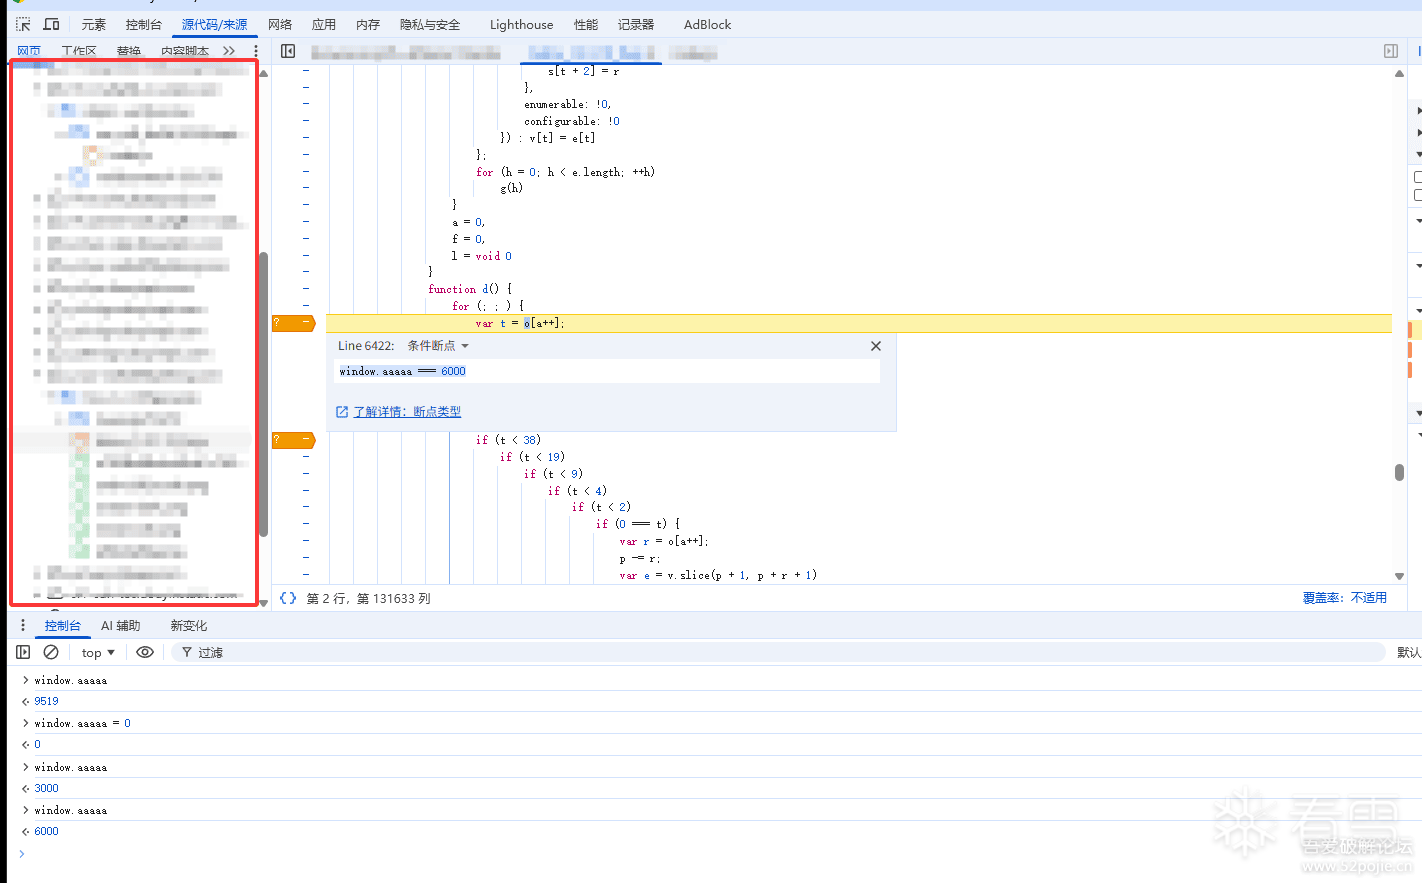Click the 'if (t < 38)' code line
Screen dimensions: 1422x883
[508, 440]
